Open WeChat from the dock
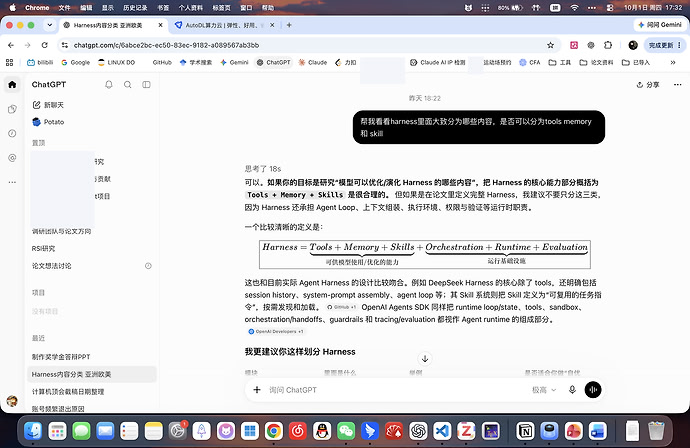The image size is (690, 448). (346, 431)
